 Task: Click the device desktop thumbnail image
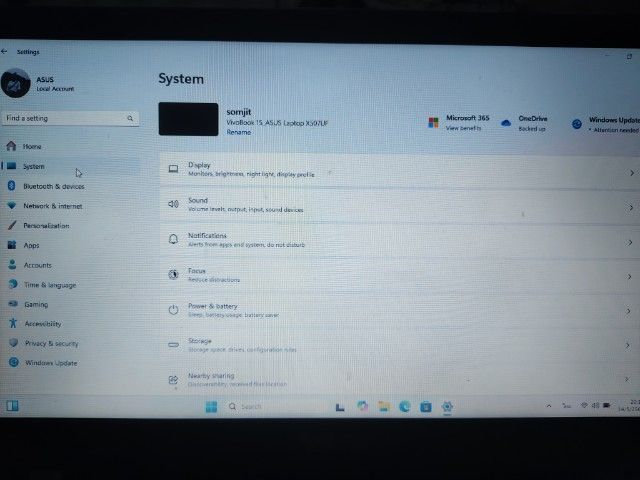[x=188, y=119]
